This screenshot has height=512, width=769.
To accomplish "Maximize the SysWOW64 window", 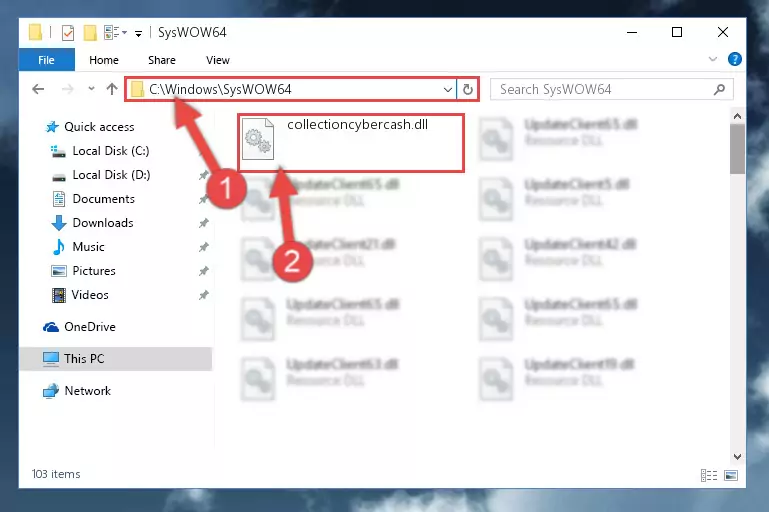I will 677,32.
